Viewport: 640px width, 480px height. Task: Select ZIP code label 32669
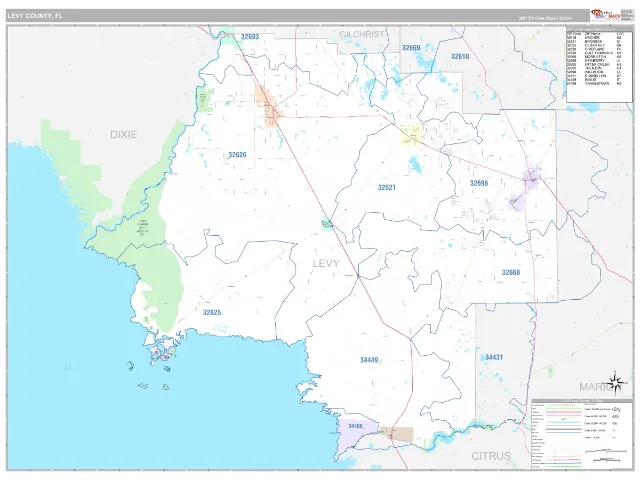click(x=411, y=48)
